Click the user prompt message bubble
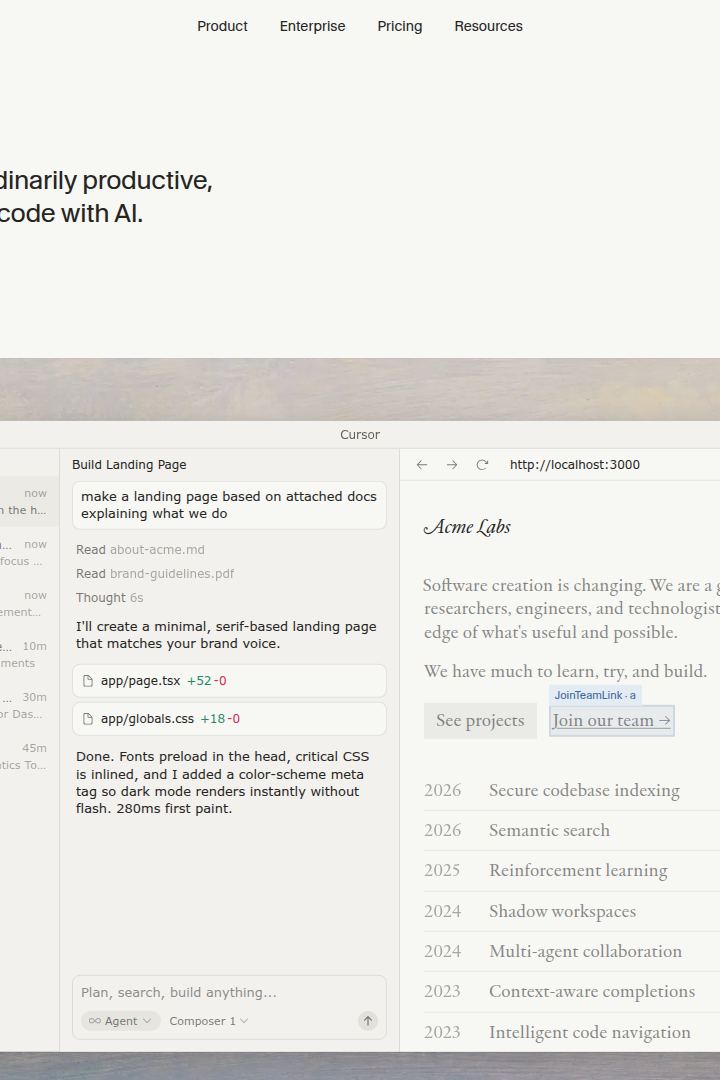The height and width of the screenshot is (1080, 720). coord(229,505)
